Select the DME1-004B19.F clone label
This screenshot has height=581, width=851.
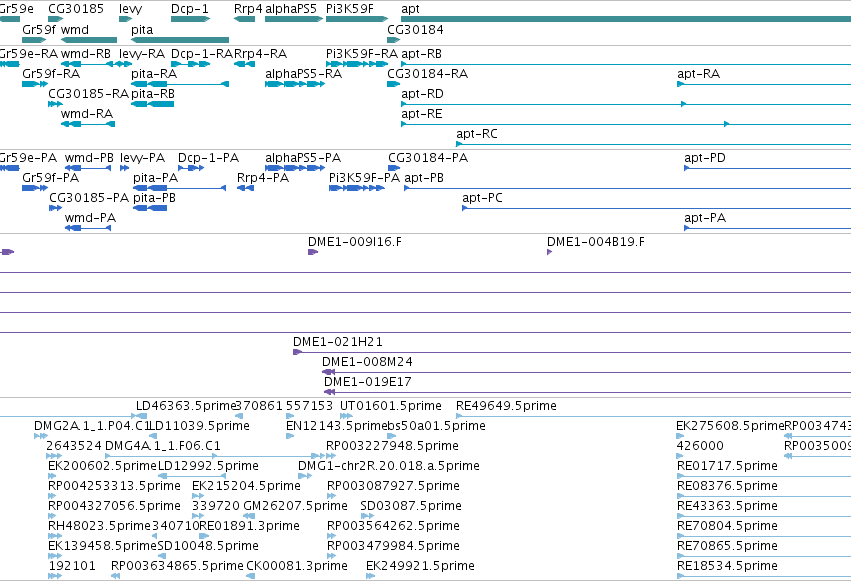[x=596, y=242]
